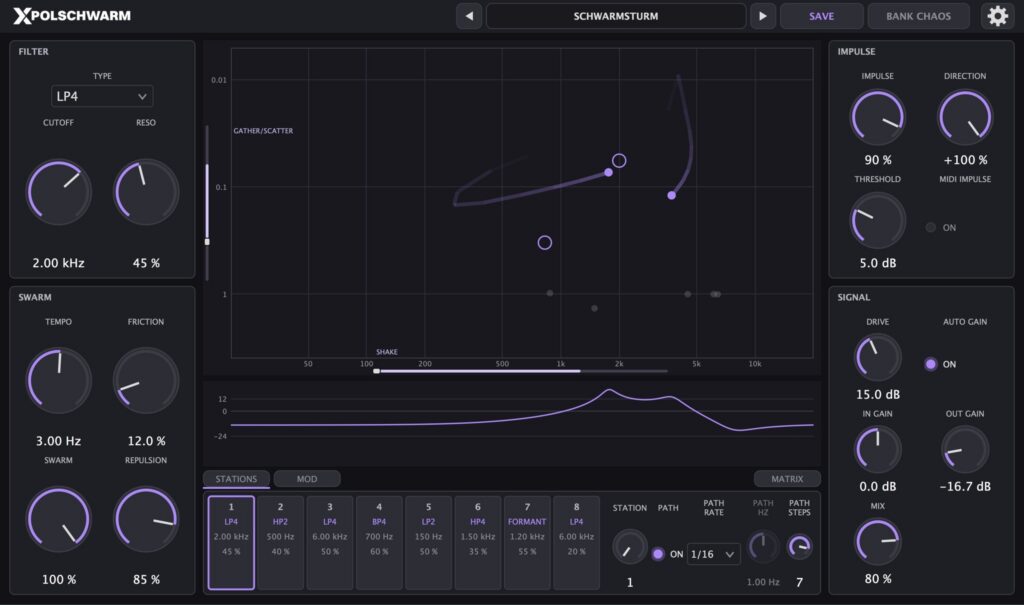Switch to the Stations tab
1024x605 pixels.
(236, 479)
